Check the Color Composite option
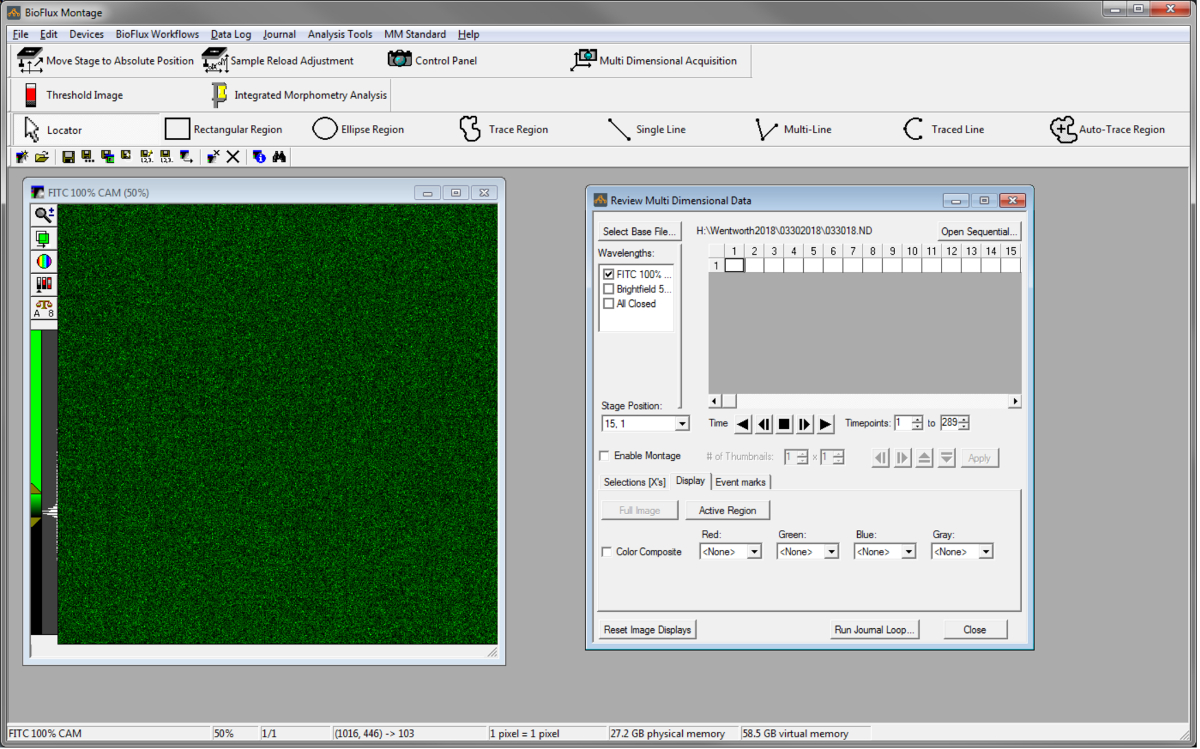 coord(606,552)
